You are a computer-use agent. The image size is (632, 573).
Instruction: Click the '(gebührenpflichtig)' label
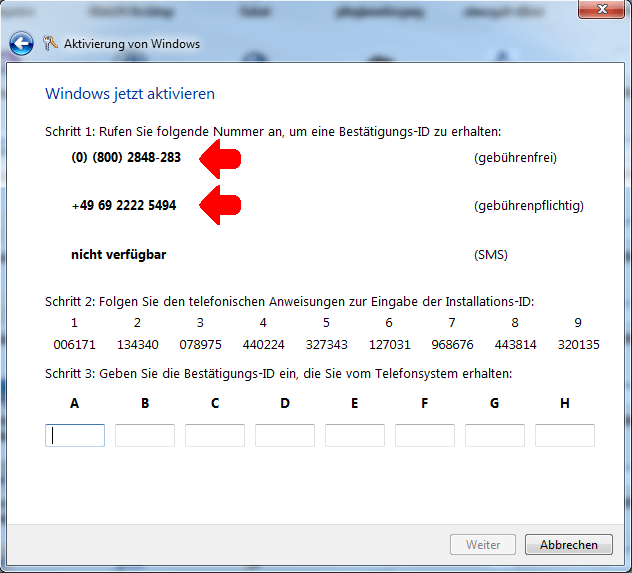[529, 206]
